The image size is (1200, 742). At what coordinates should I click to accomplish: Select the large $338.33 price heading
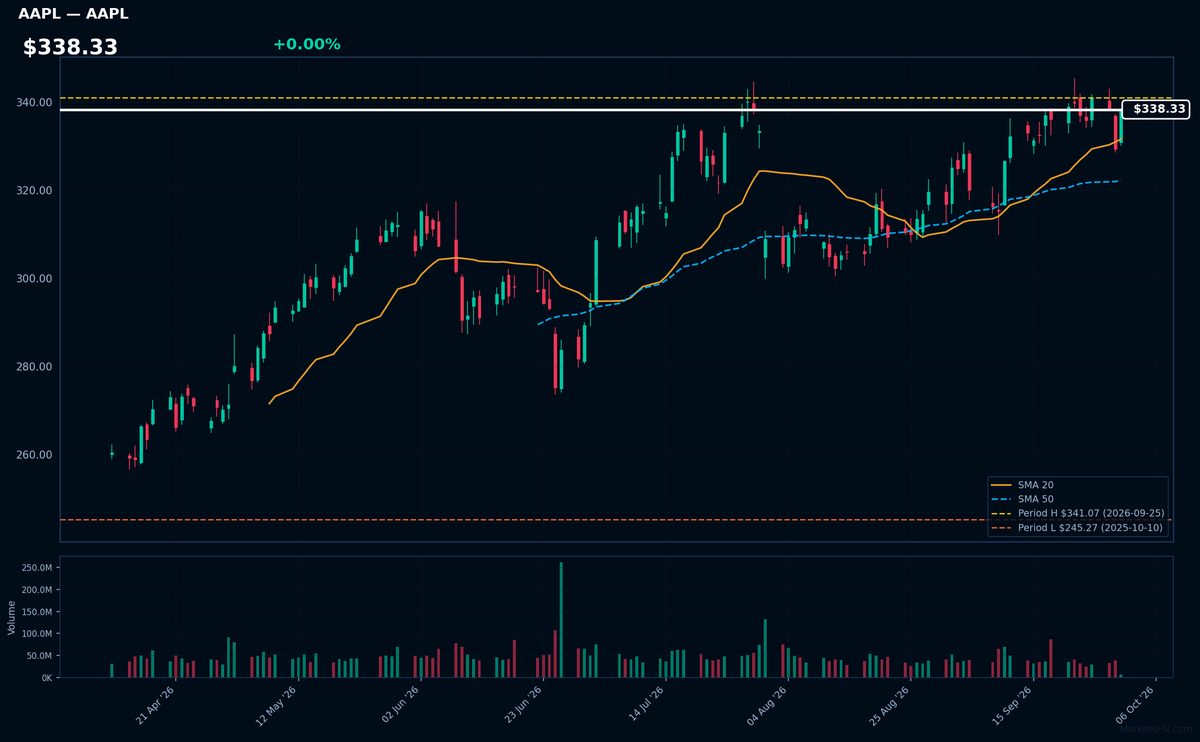70,47
